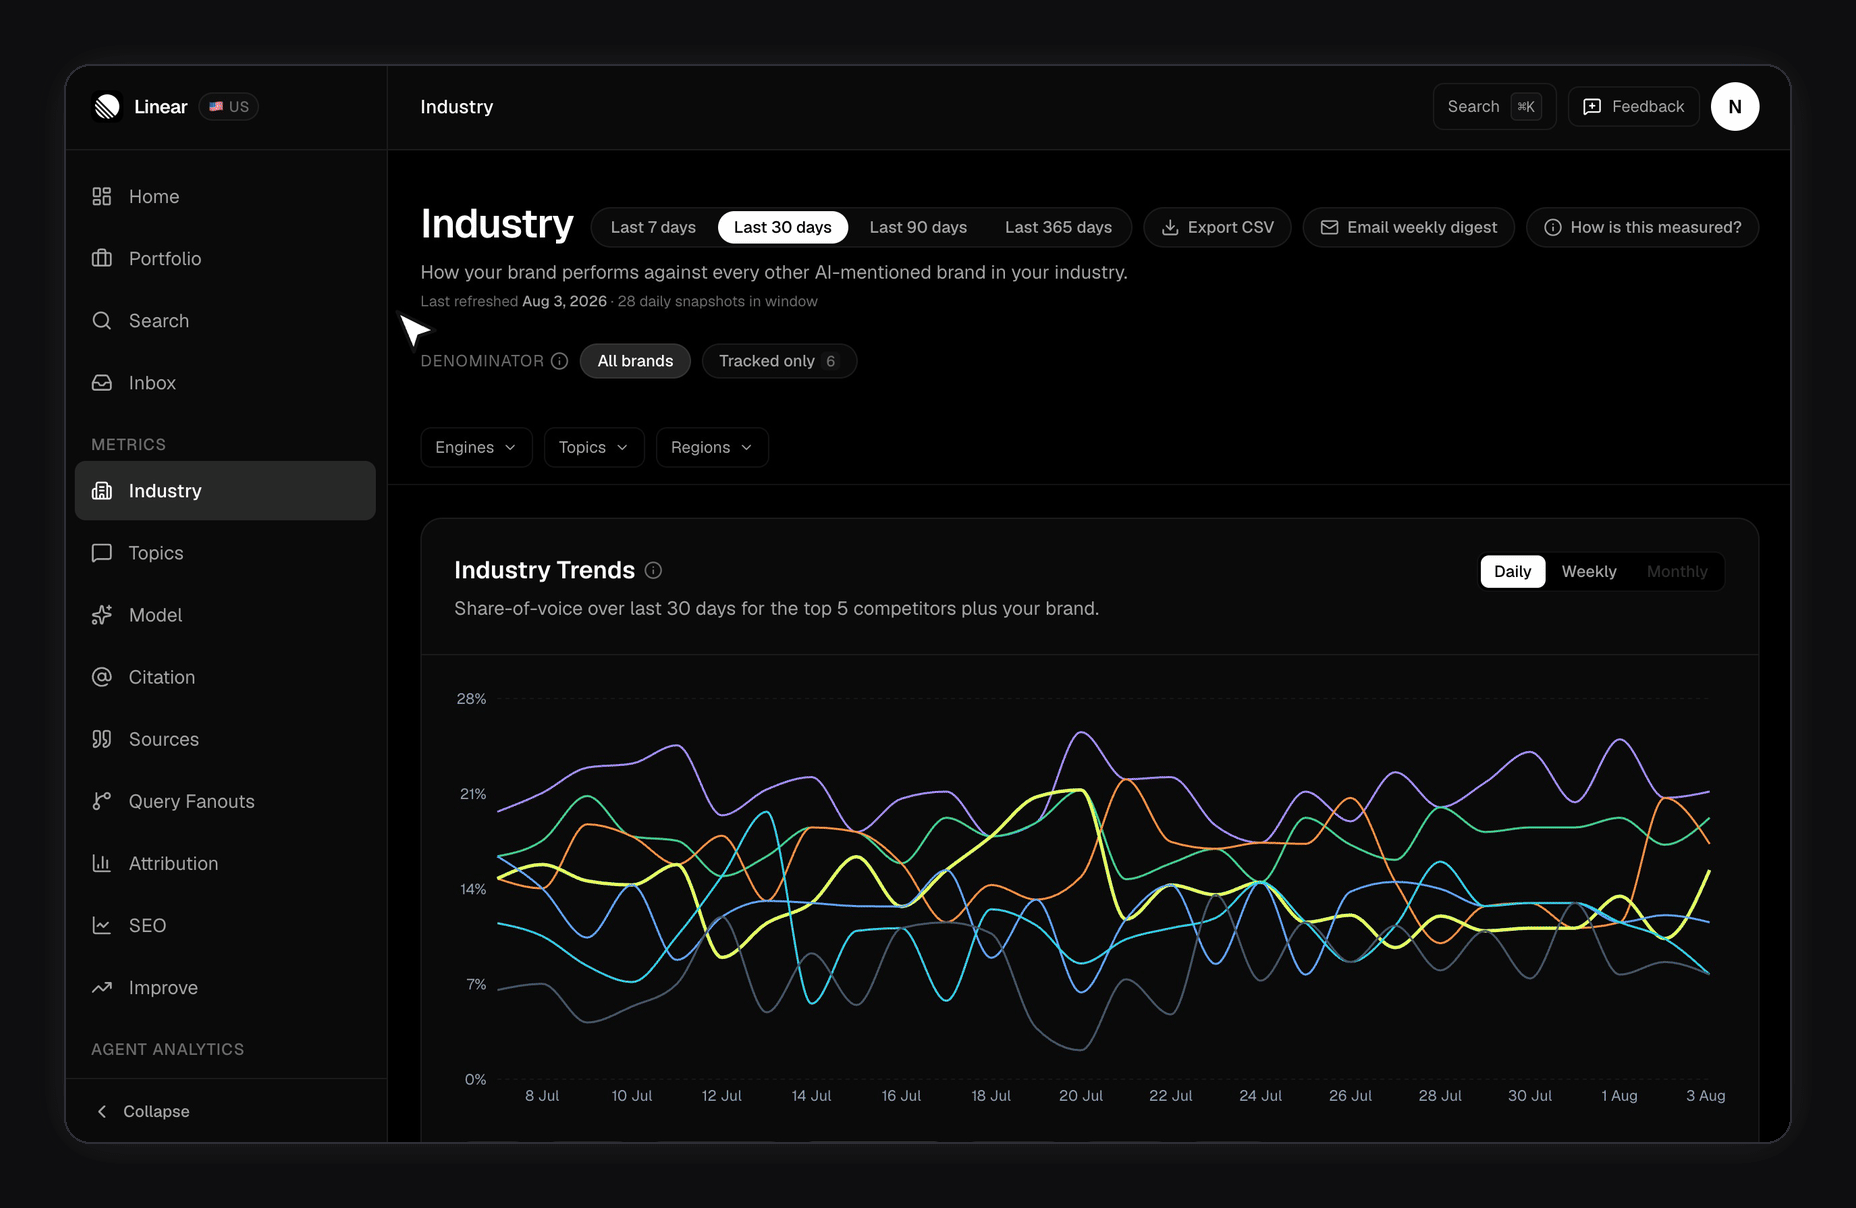
Task: Click the SEO line chart icon
Action: click(x=102, y=925)
